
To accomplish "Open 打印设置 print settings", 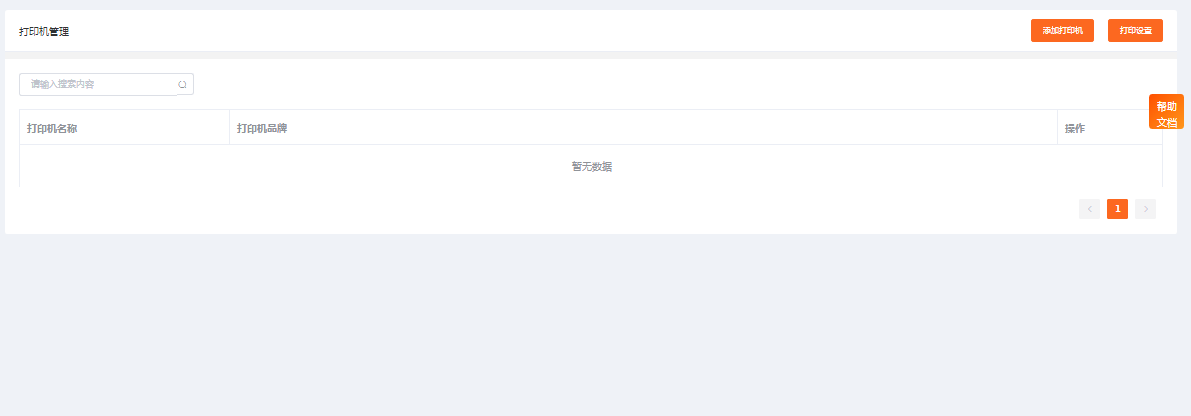I will (x=1136, y=30).
